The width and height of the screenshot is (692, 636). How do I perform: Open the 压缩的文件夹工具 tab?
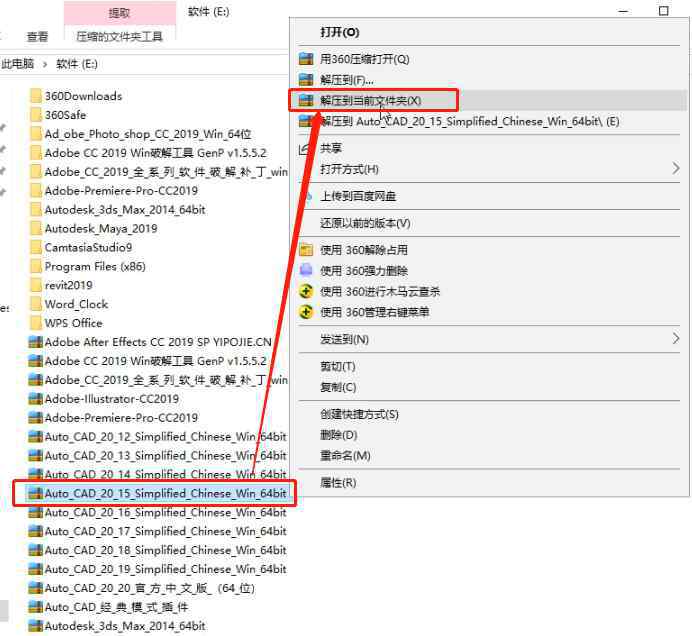(x=120, y=36)
